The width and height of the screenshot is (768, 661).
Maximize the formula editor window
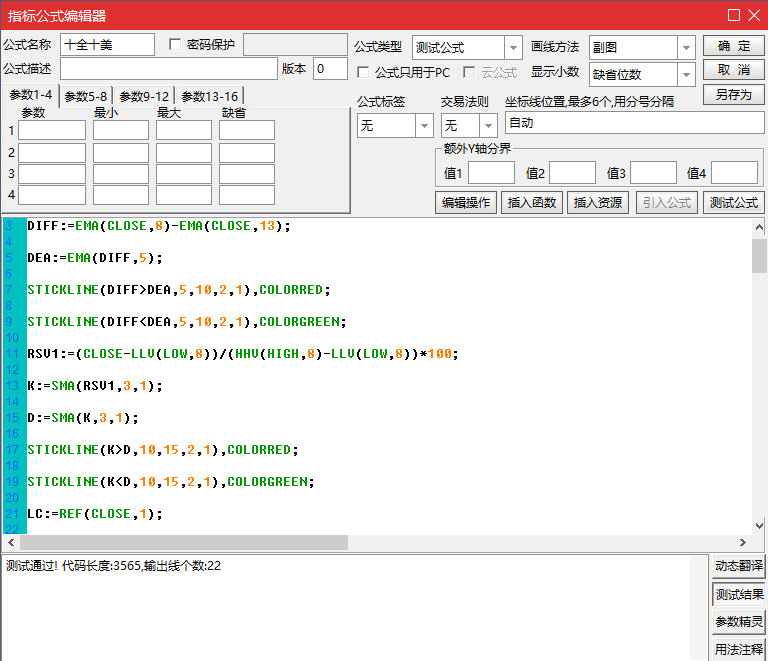pyautogui.click(x=733, y=15)
